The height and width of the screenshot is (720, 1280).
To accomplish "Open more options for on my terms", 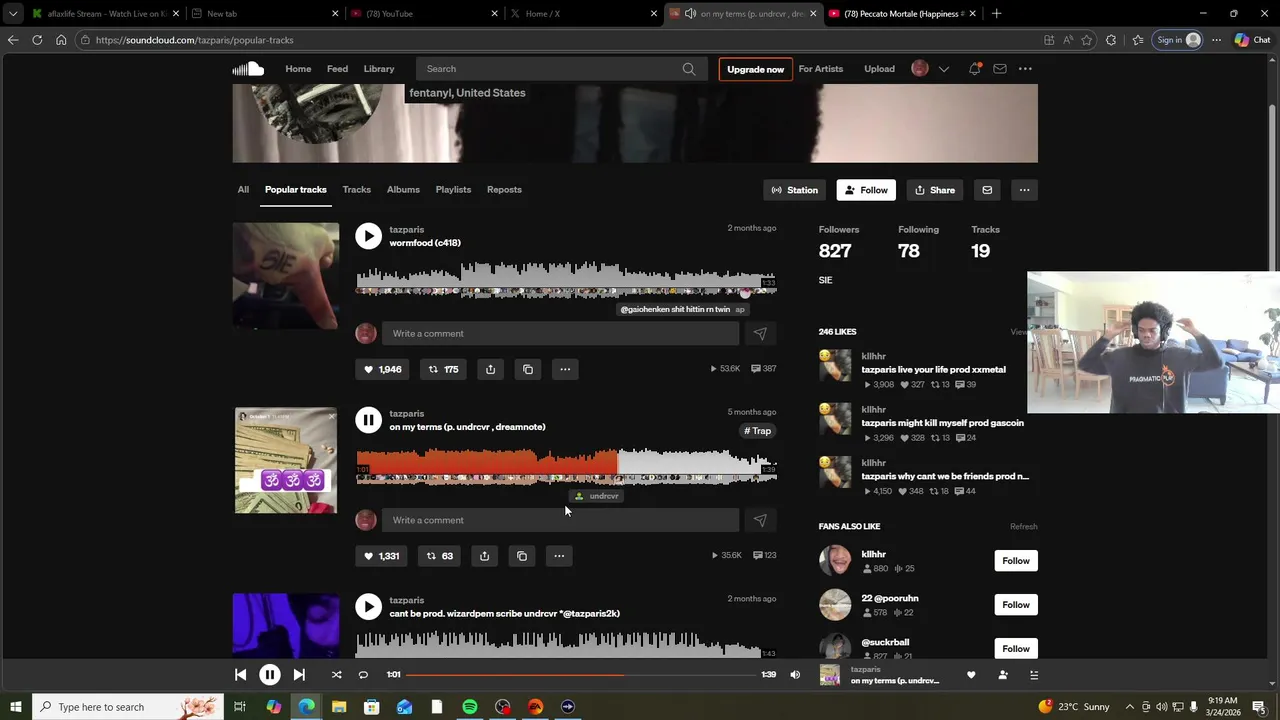I will 559,556.
